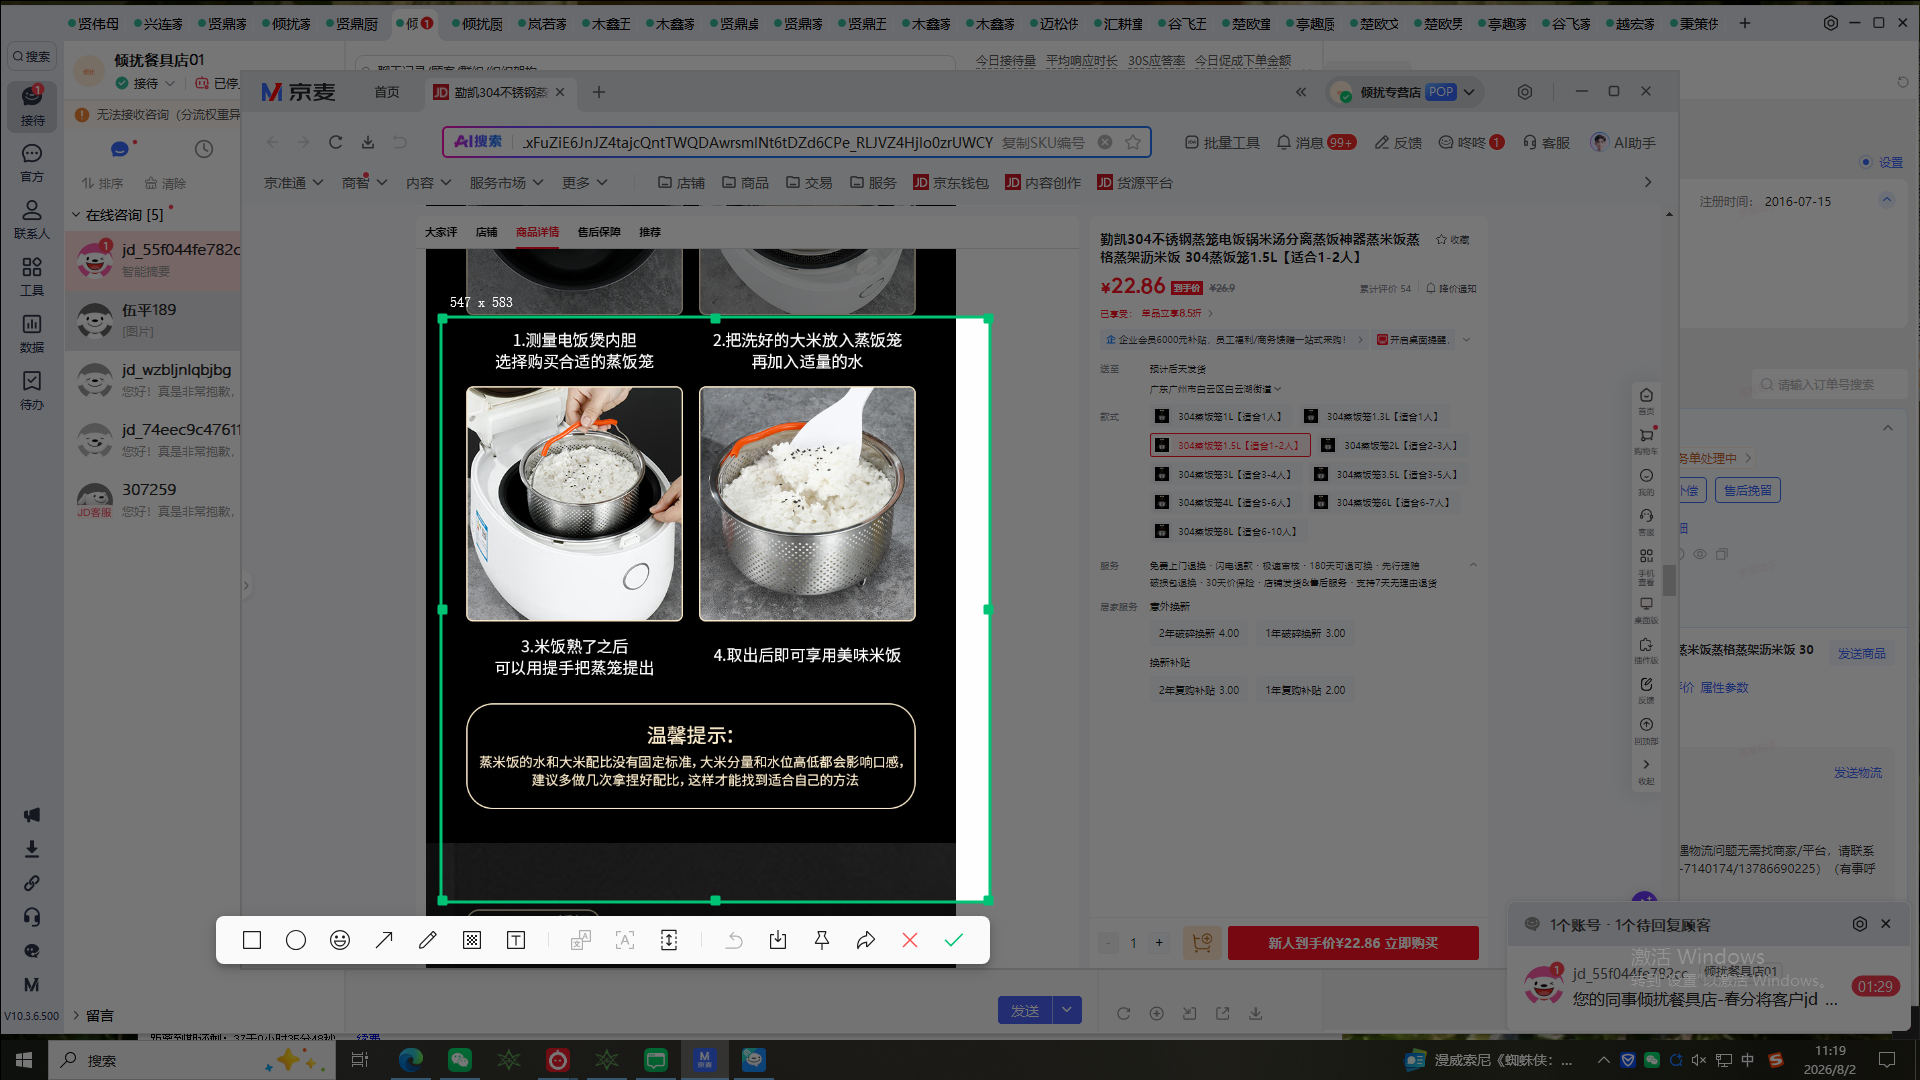This screenshot has width=1920, height=1080.
Task: Collapse the 在线咨询 [5] group
Action: tap(76, 215)
